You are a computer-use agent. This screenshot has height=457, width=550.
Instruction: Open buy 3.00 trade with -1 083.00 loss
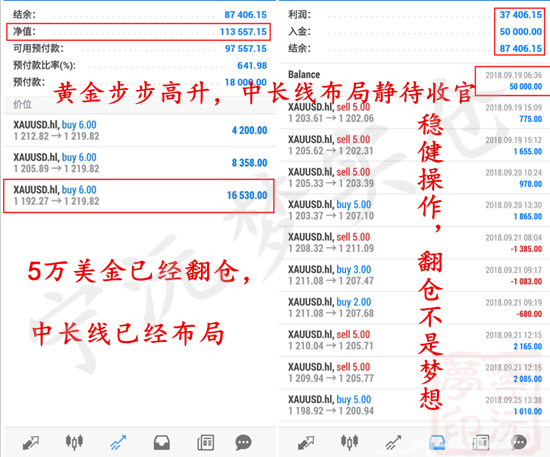pos(414,275)
